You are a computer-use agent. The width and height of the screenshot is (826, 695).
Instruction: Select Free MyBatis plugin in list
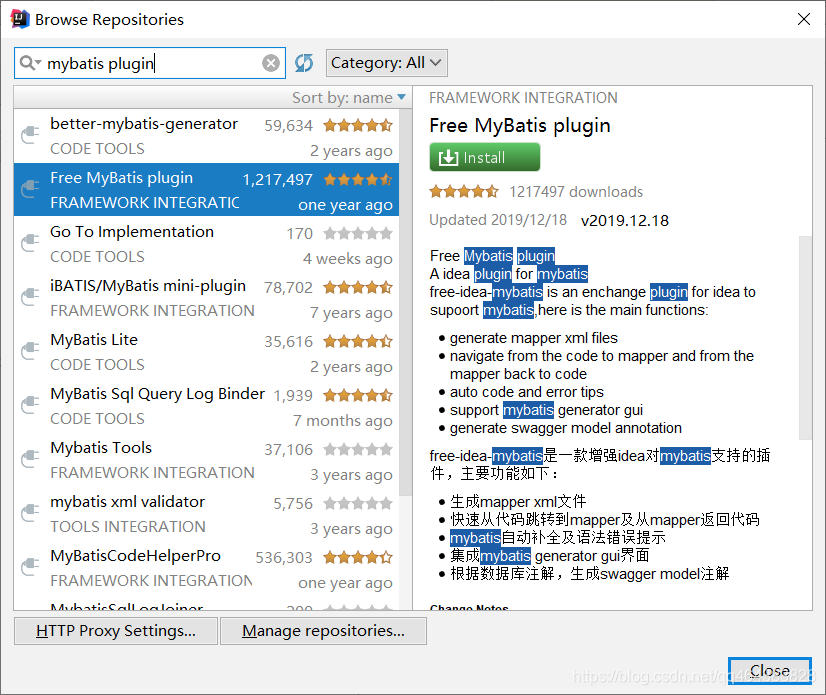[206, 190]
